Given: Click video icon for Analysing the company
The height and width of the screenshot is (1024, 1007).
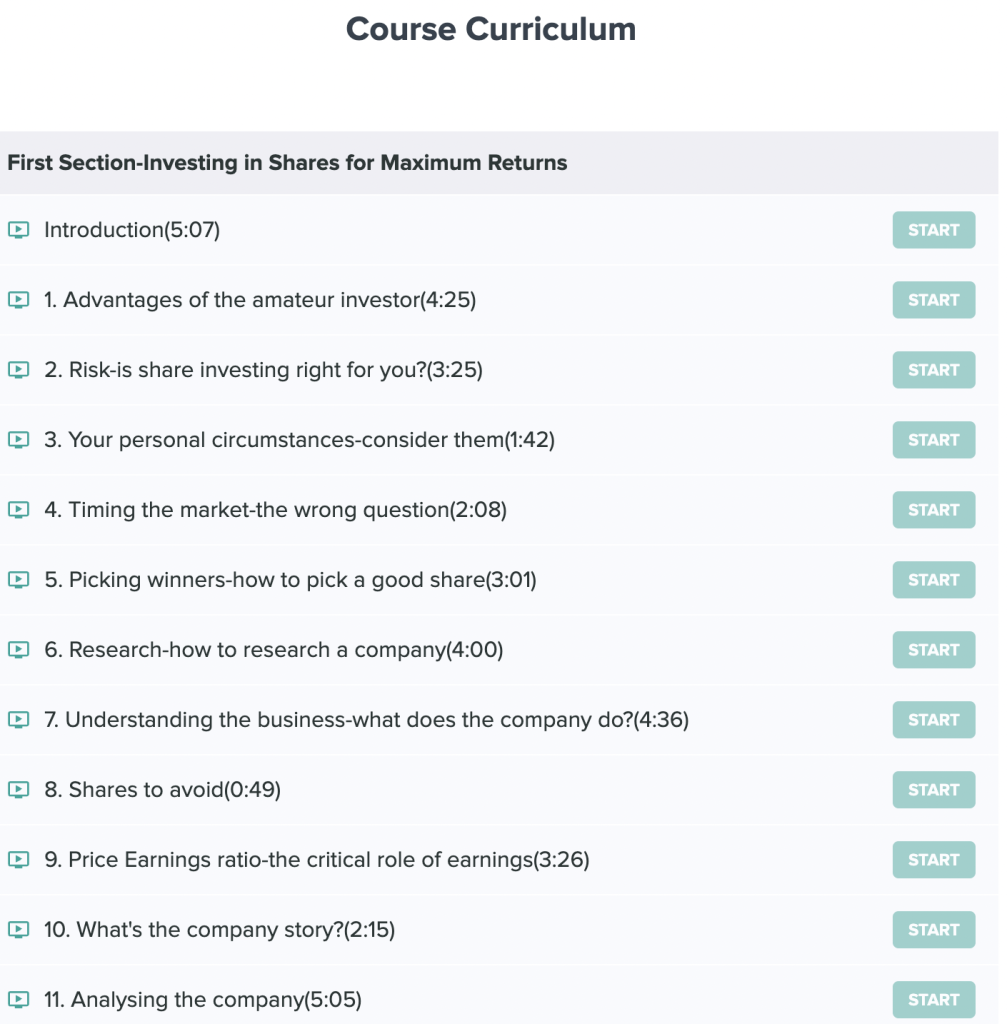Looking at the screenshot, I should 18,999.
